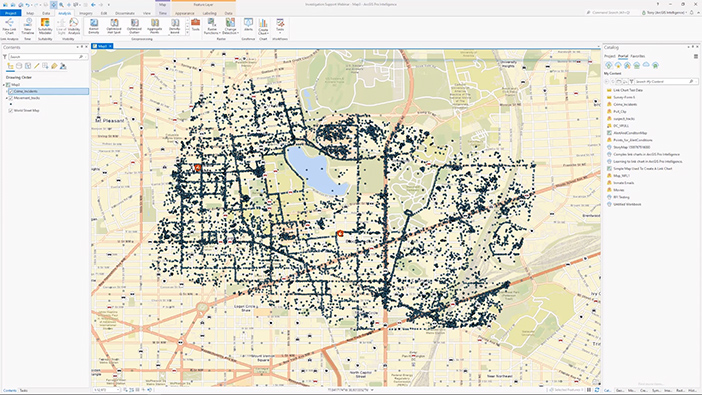Click the New Link Chart tool
Image resolution: width=702 pixels, height=395 pixels.
coord(9,26)
